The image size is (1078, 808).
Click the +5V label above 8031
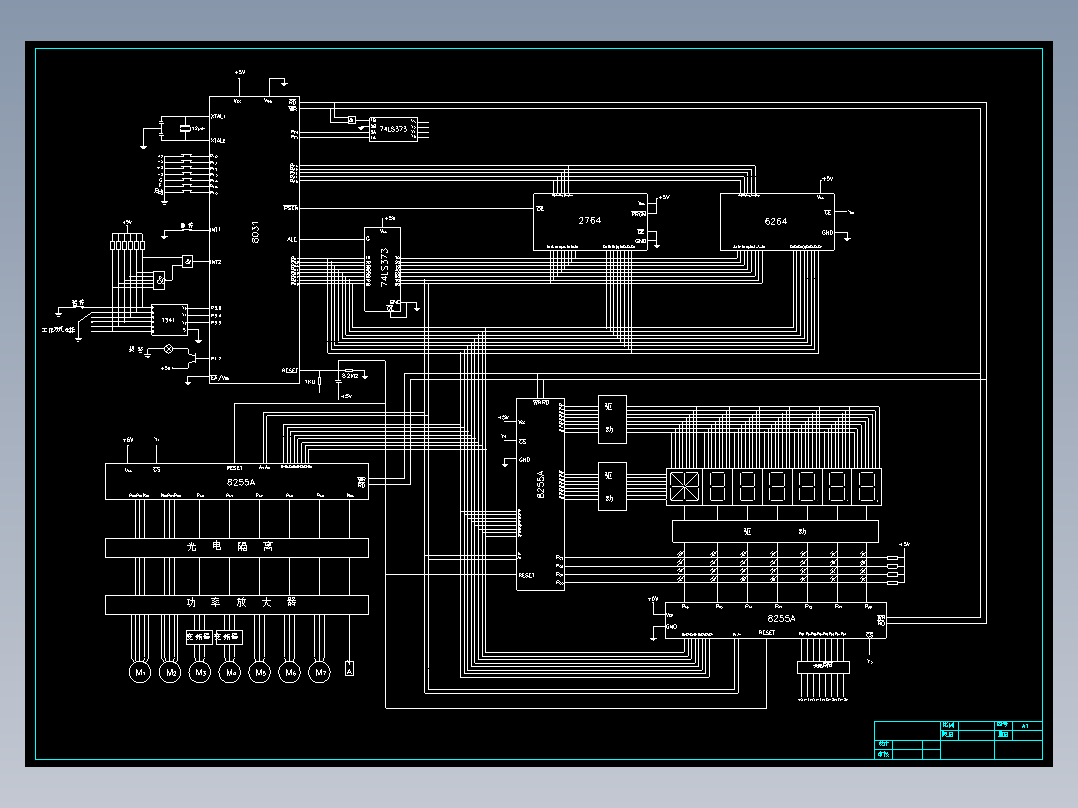click(239, 72)
